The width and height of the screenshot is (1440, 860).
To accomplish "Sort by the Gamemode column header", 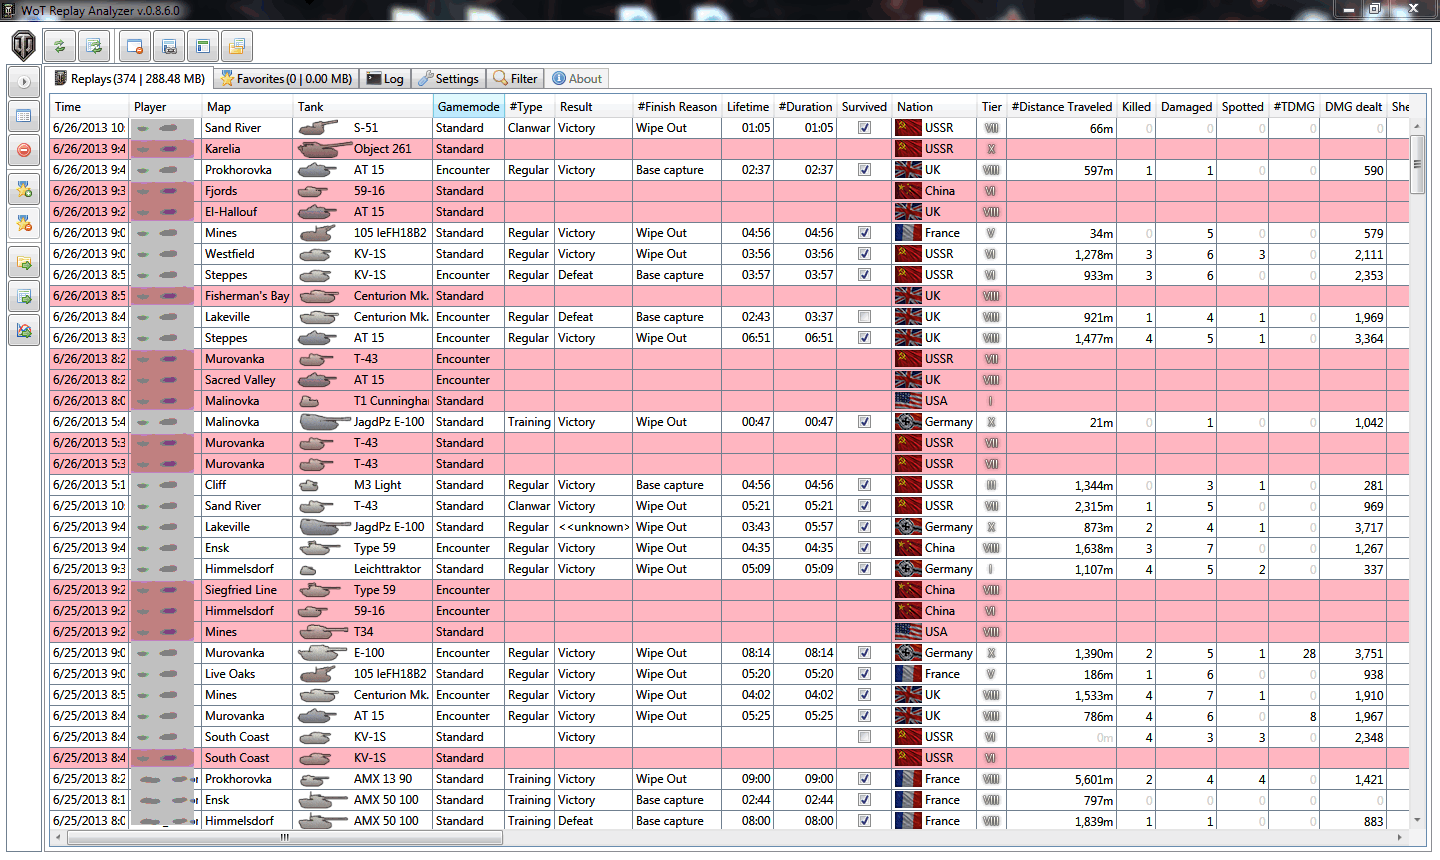I will click(x=469, y=107).
